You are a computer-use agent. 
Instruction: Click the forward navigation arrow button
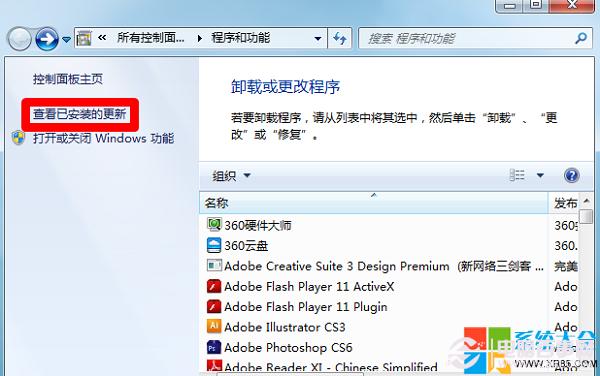[47, 39]
